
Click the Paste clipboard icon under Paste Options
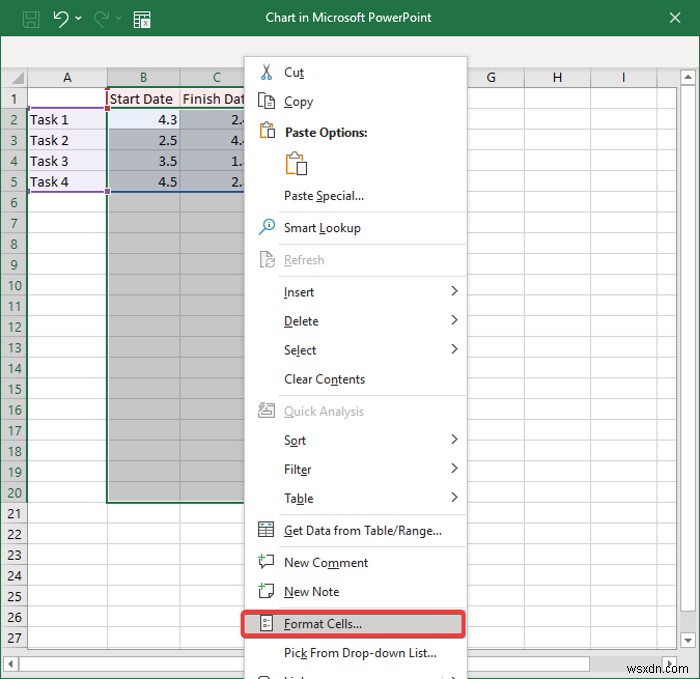point(296,164)
